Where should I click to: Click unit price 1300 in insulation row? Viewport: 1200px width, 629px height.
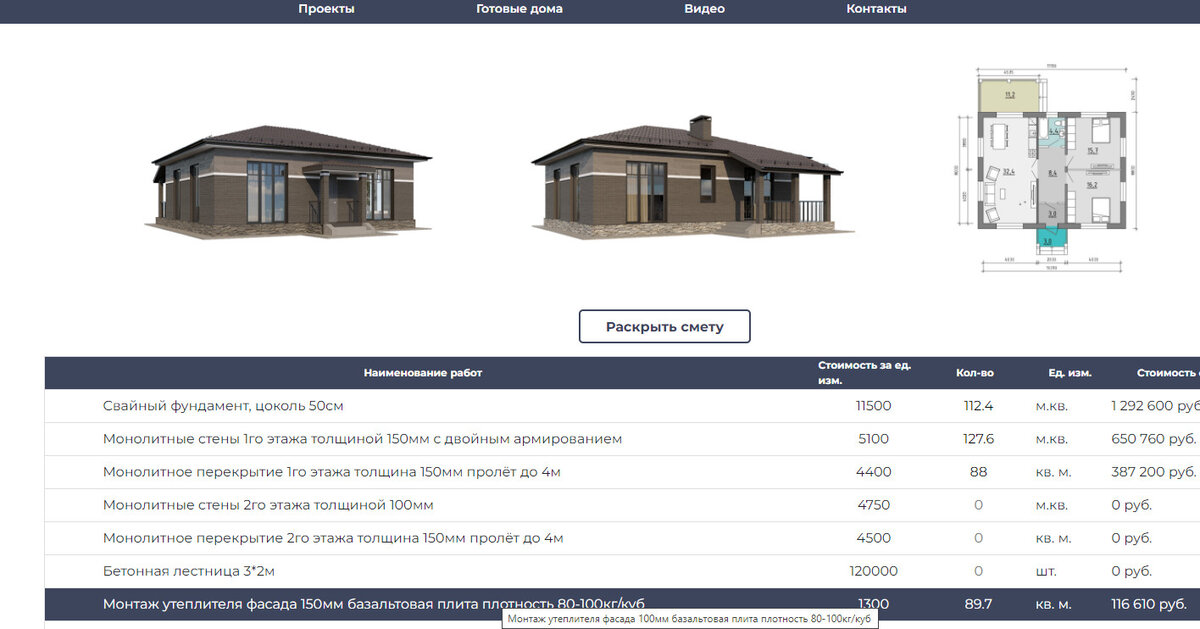[873, 604]
